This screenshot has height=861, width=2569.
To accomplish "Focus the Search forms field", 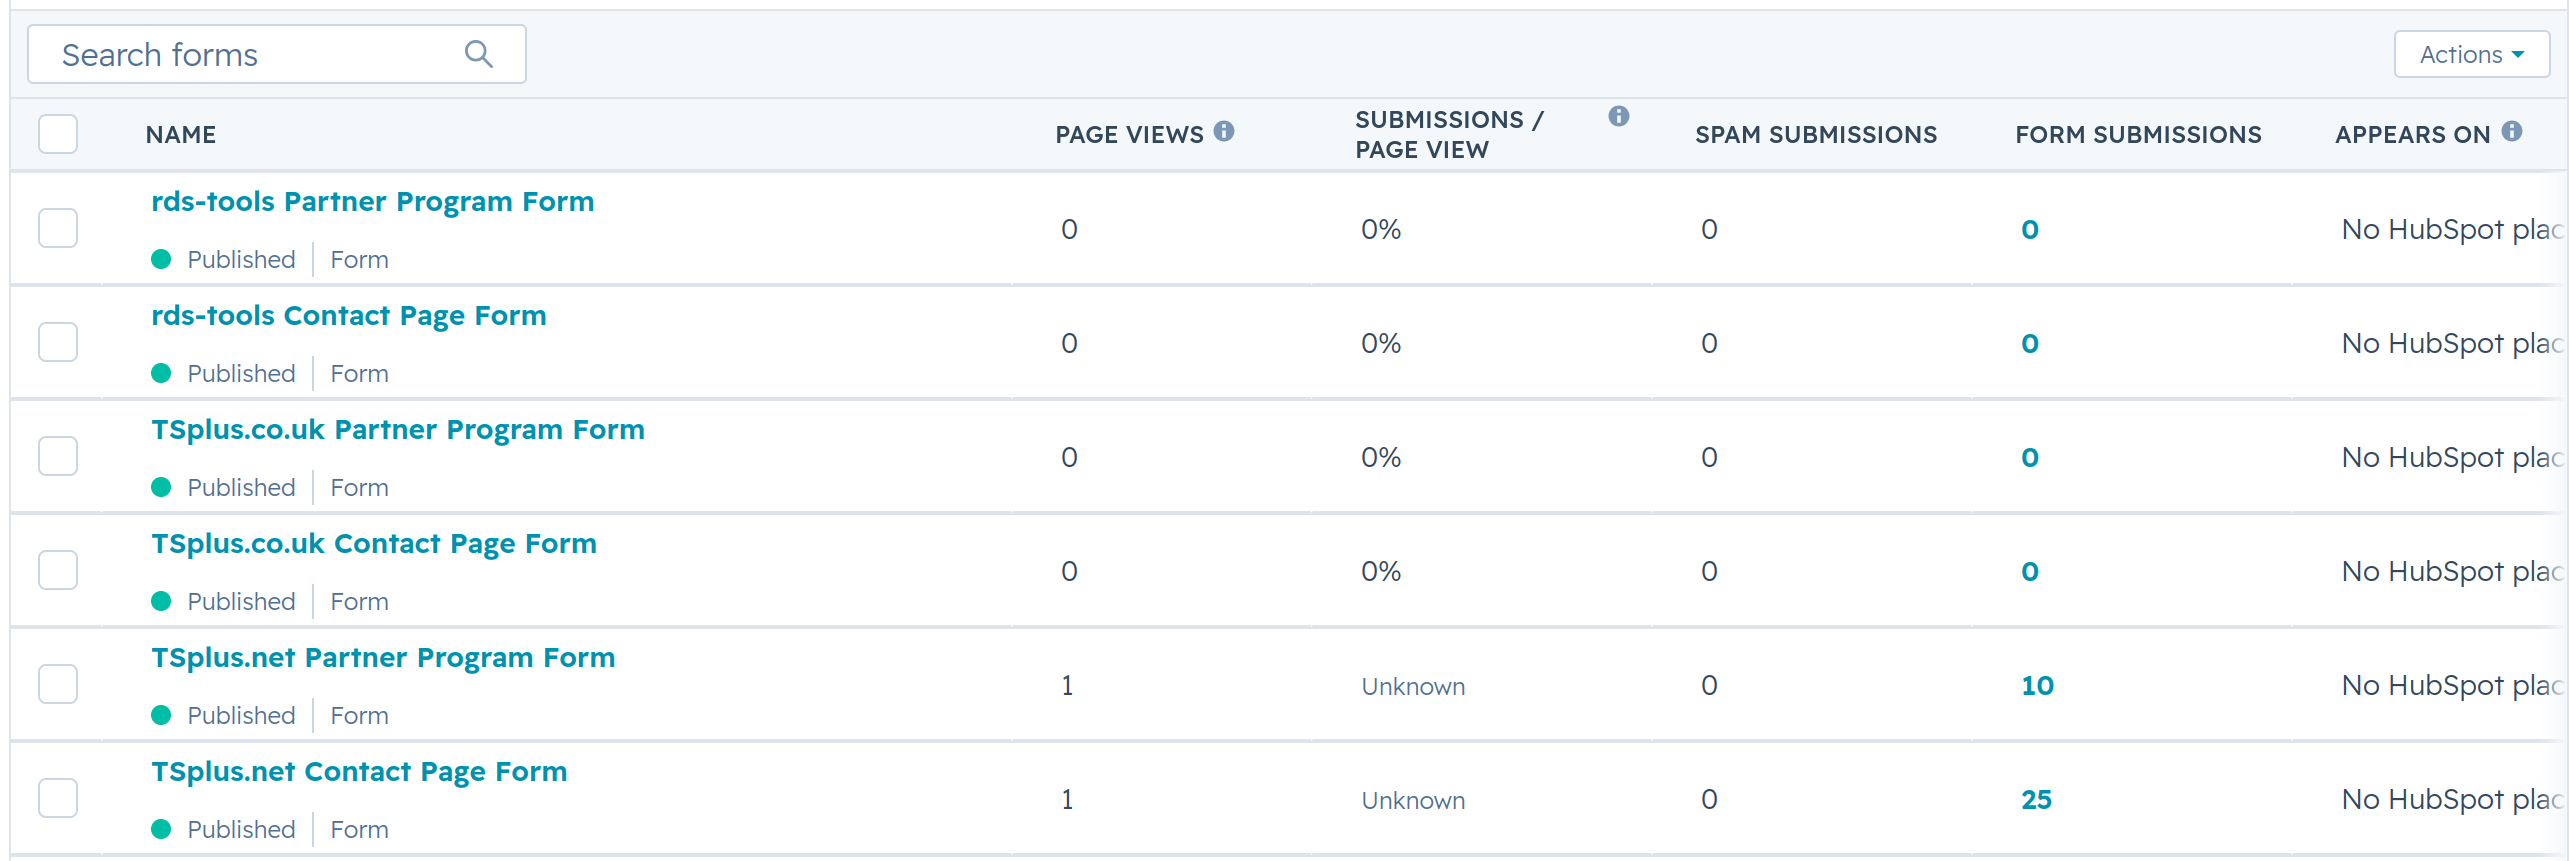I will [277, 54].
